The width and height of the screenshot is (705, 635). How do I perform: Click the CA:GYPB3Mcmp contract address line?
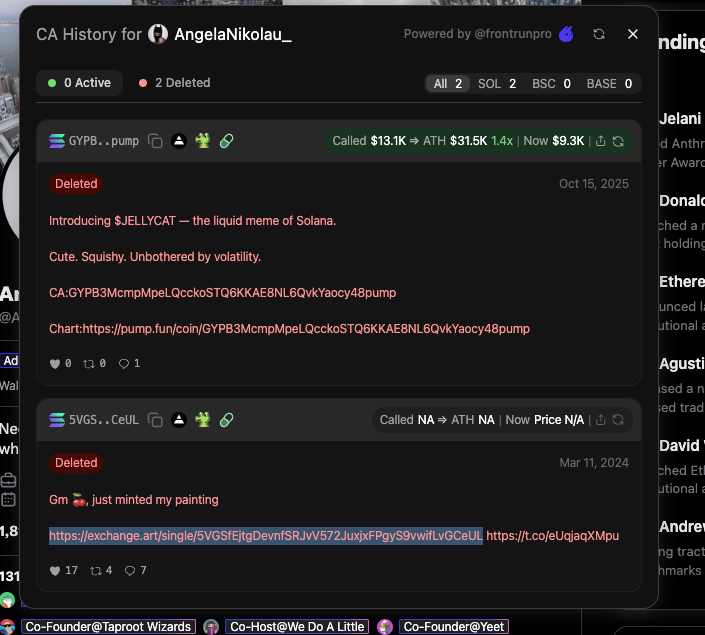(x=223, y=293)
